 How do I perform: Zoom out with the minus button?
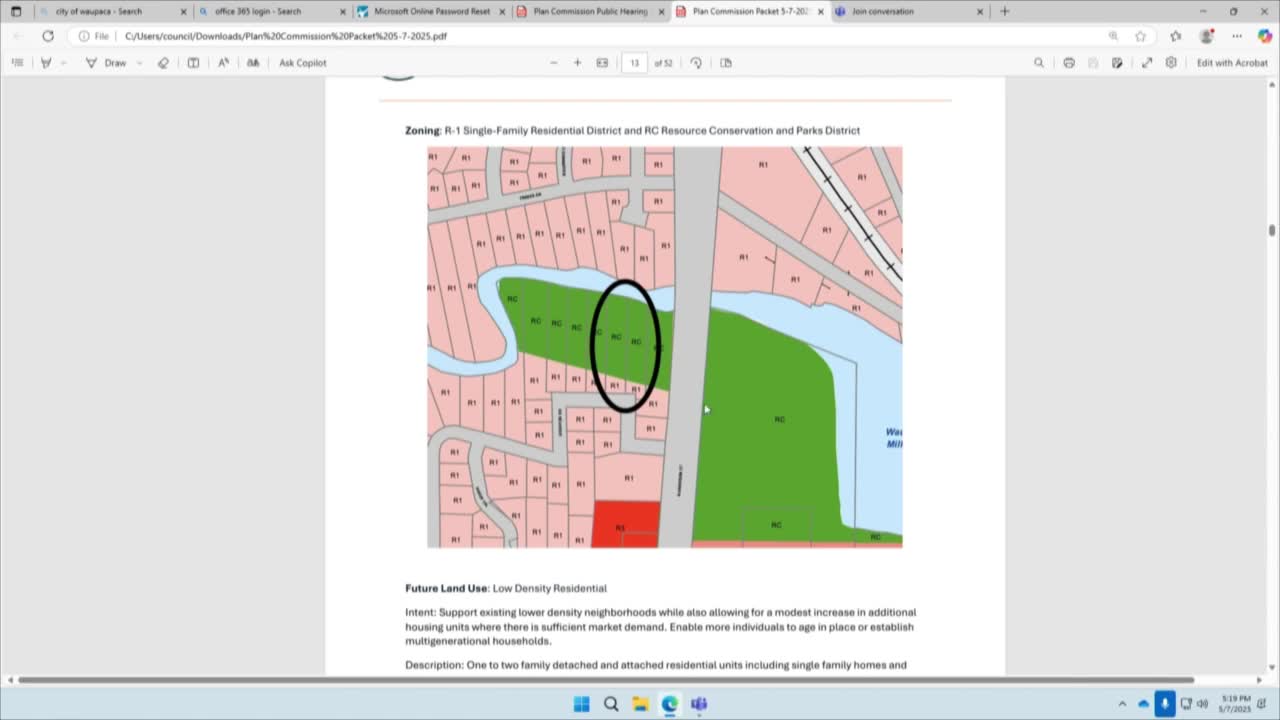point(554,63)
